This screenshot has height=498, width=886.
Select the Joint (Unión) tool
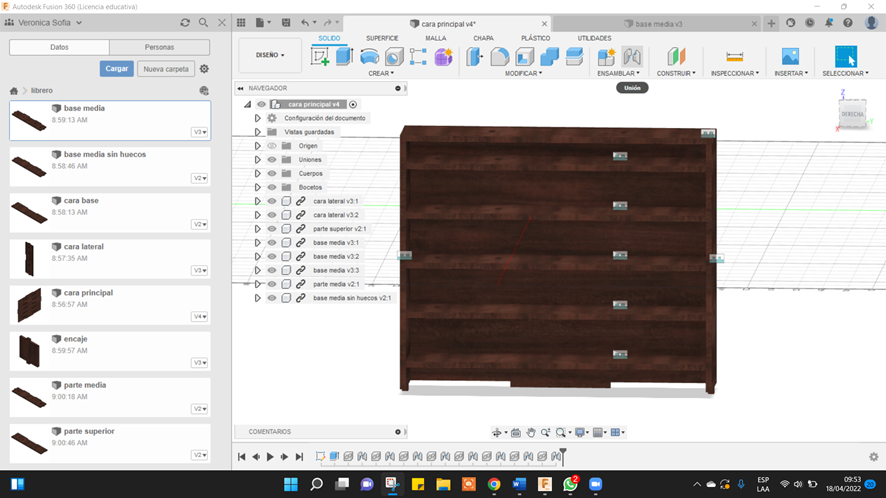(632, 57)
